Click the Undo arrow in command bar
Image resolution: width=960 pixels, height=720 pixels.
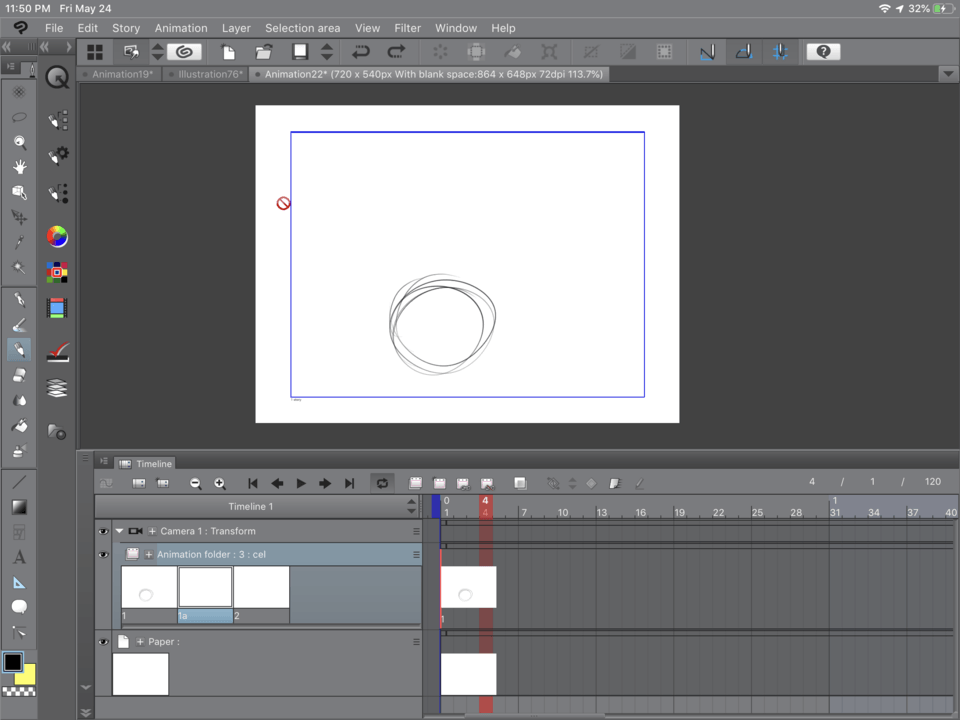[x=361, y=52]
